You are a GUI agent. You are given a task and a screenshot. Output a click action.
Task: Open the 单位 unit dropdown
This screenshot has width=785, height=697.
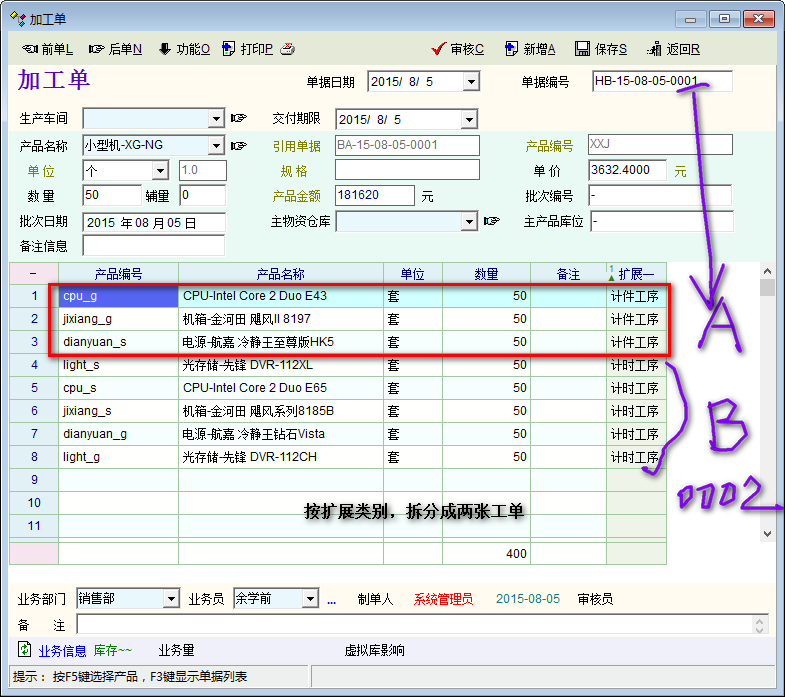160,171
